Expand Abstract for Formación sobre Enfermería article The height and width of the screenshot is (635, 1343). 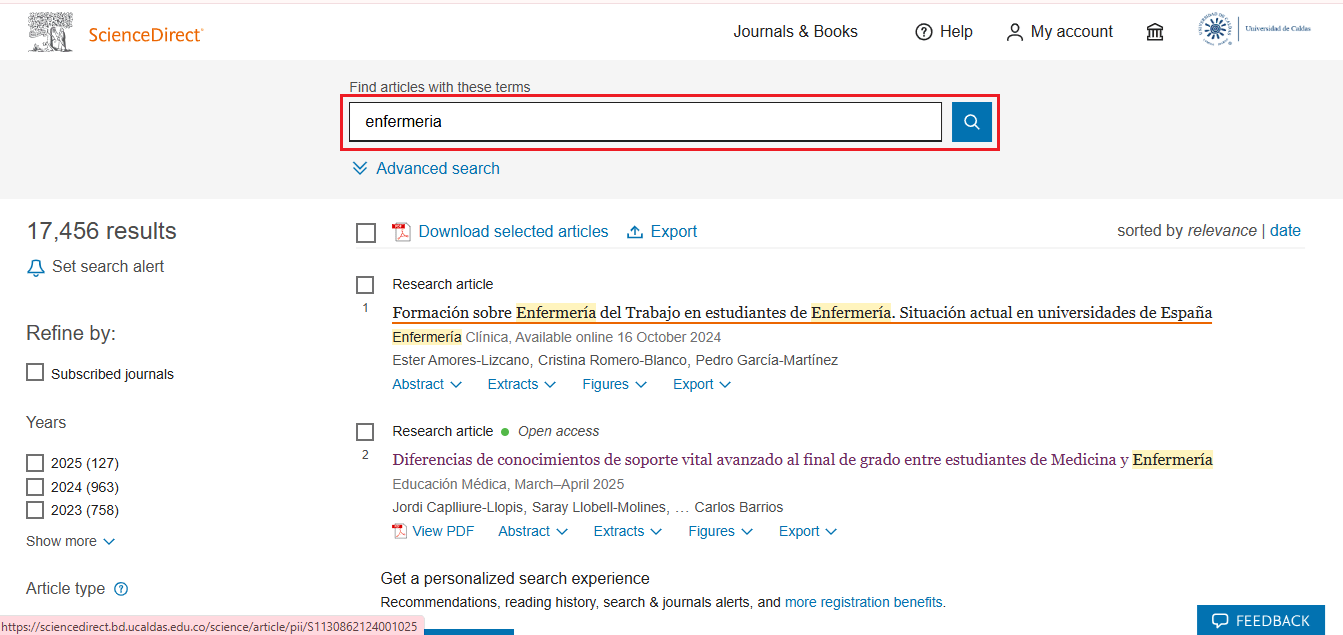point(427,384)
